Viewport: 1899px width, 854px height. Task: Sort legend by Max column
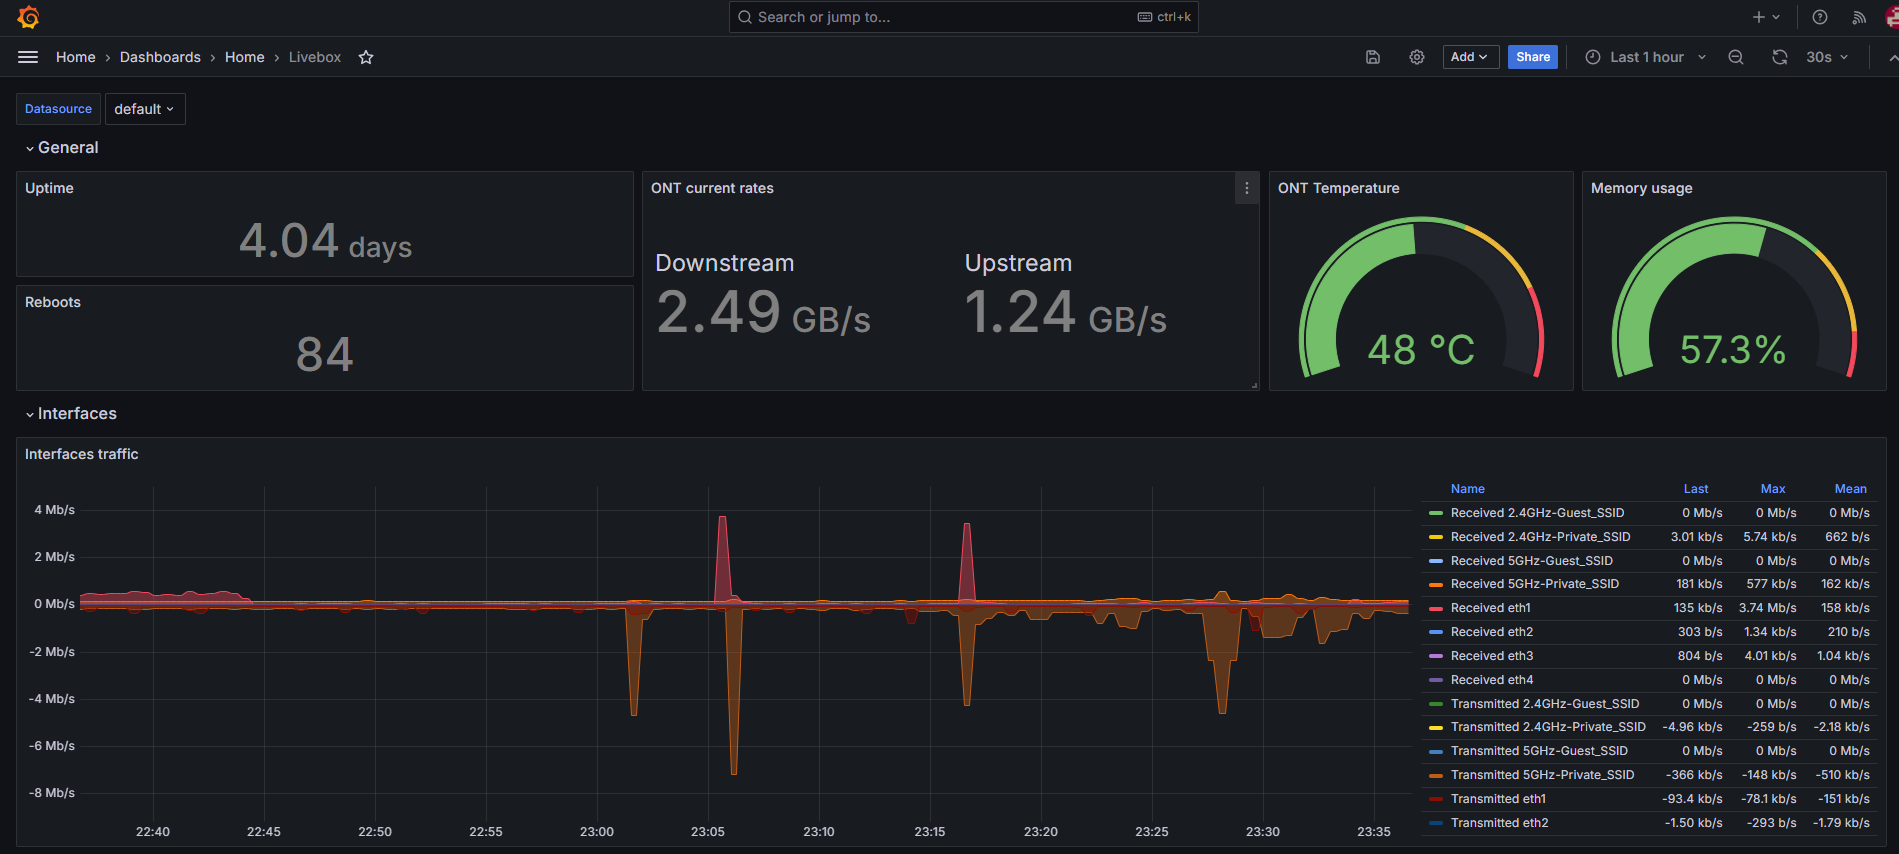pos(1773,489)
